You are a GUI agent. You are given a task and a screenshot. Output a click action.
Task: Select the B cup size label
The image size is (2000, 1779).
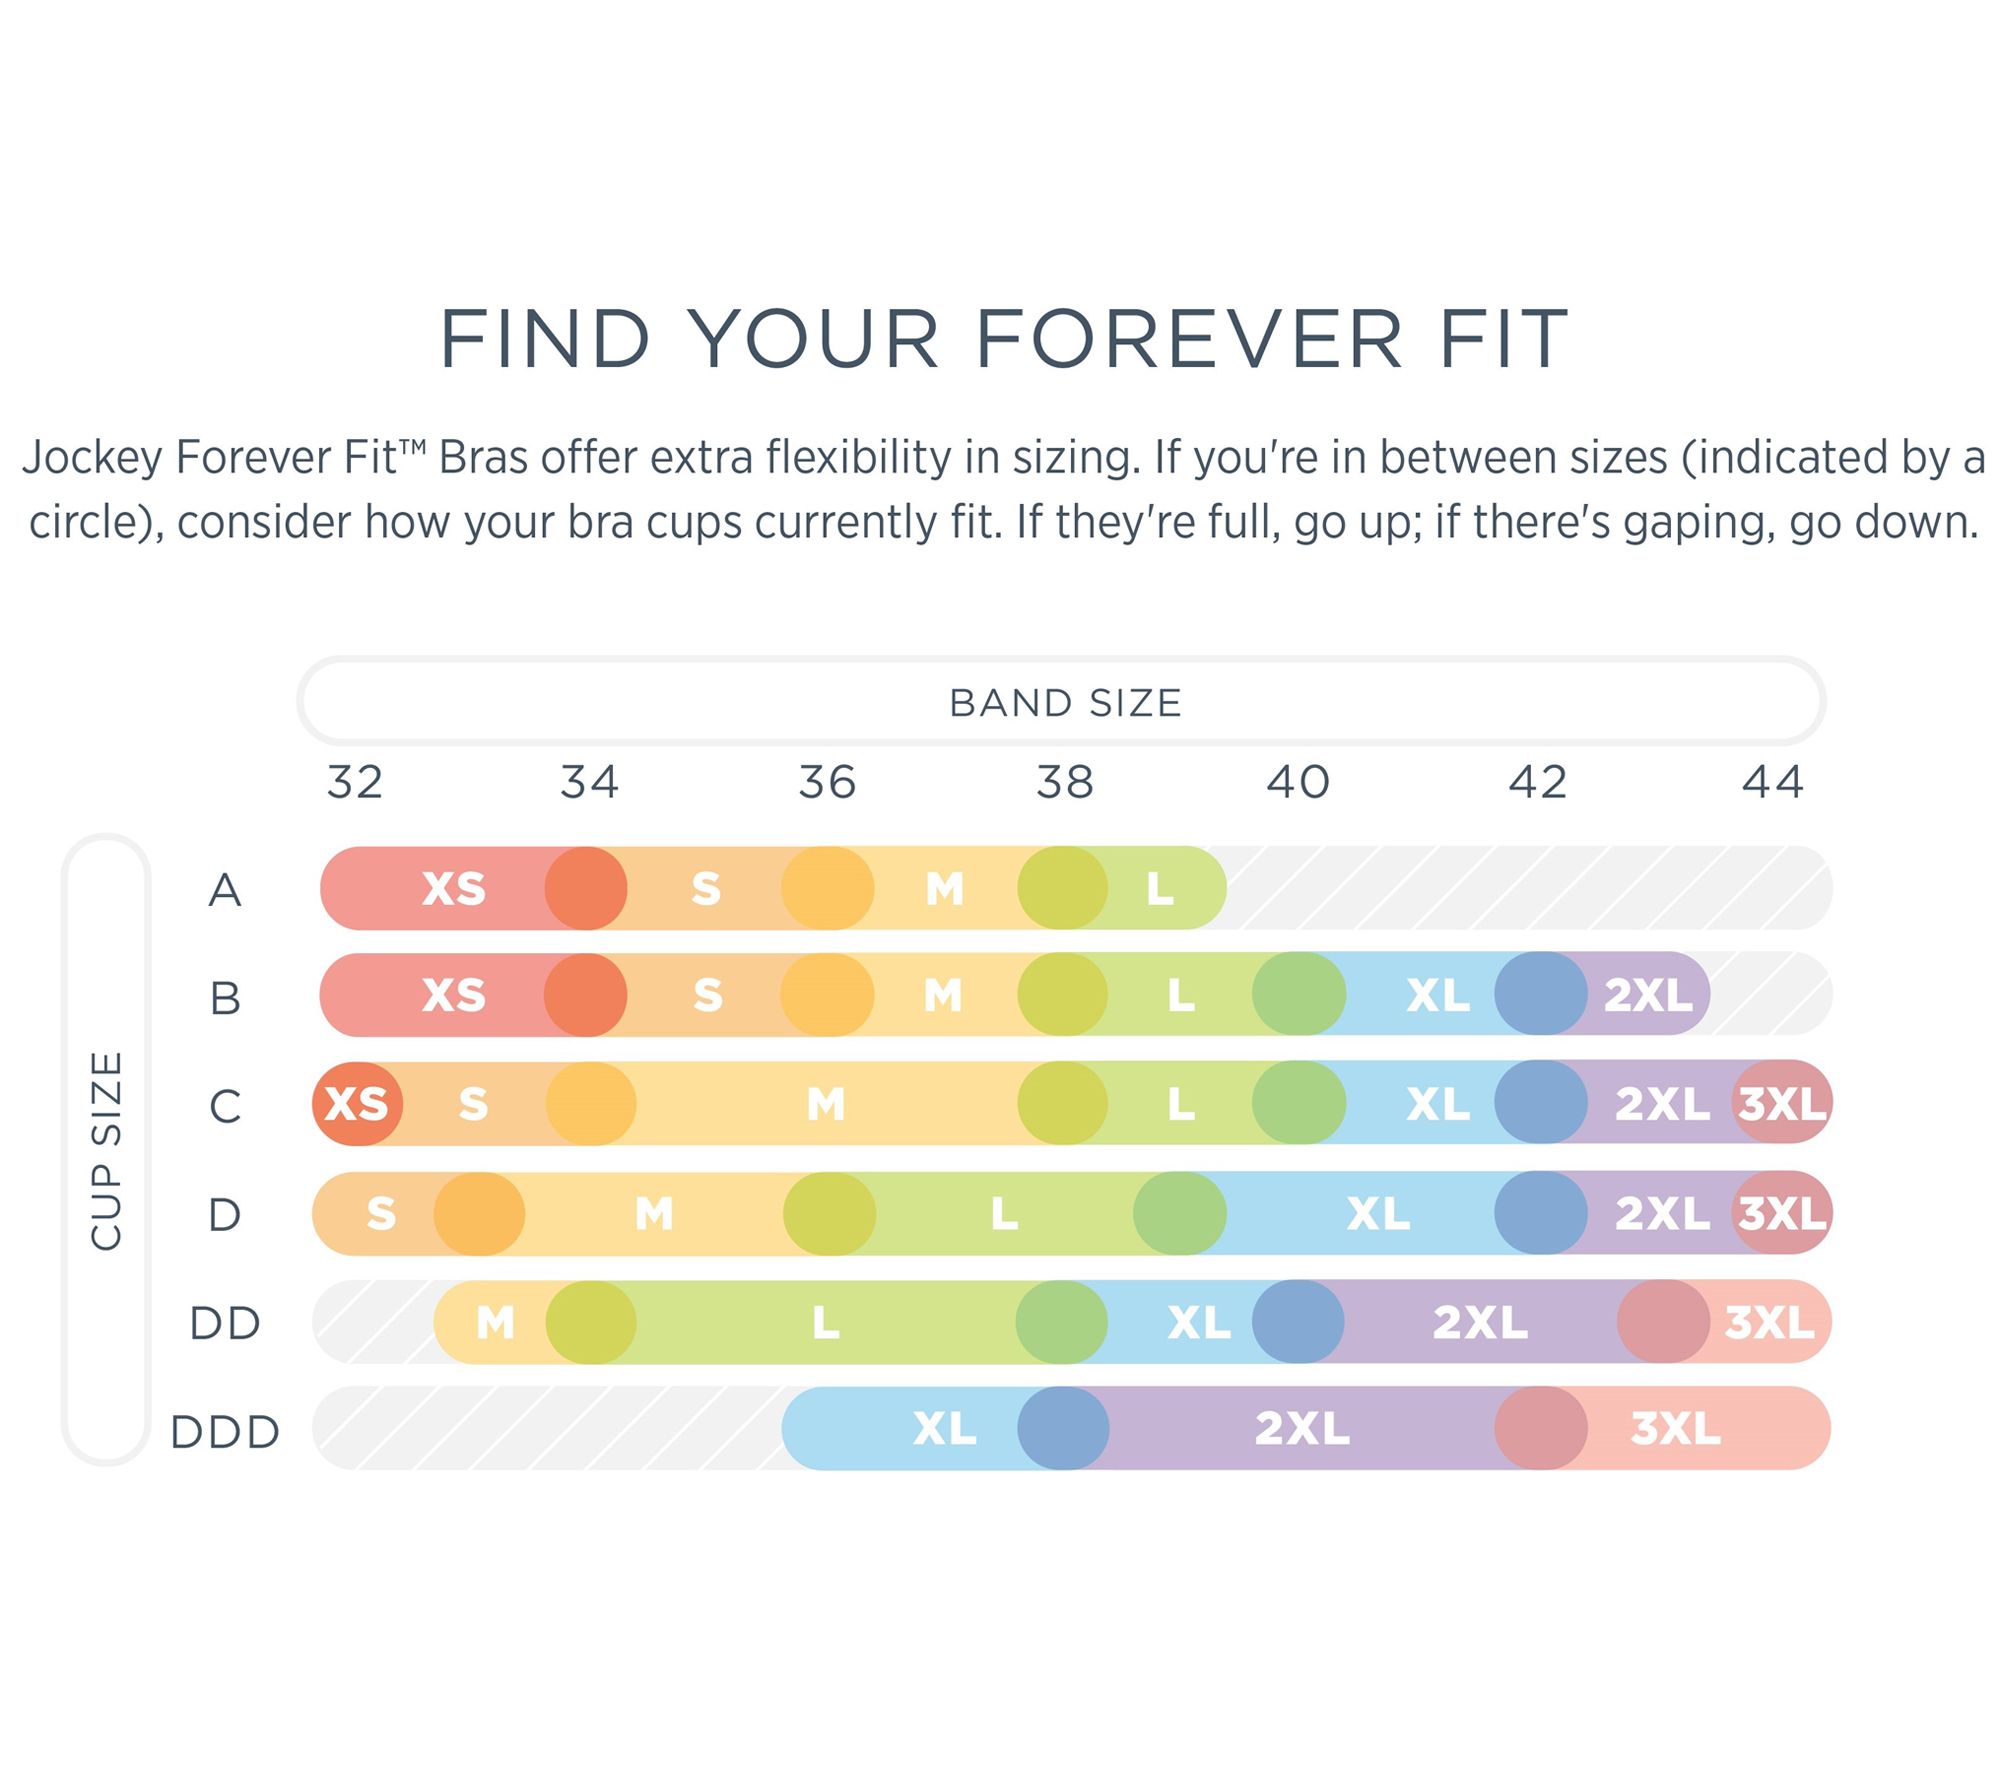[x=225, y=998]
